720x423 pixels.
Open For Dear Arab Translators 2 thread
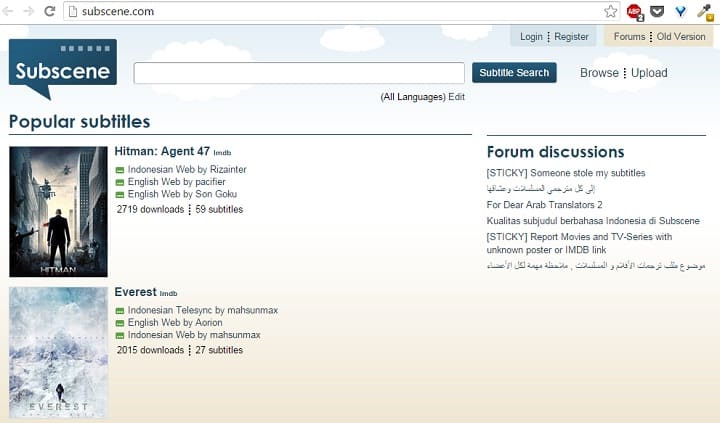click(545, 205)
